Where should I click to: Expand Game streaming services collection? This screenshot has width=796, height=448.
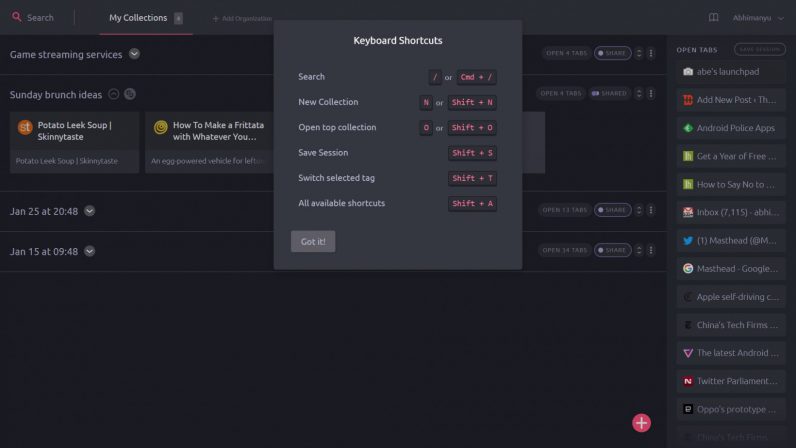click(134, 54)
